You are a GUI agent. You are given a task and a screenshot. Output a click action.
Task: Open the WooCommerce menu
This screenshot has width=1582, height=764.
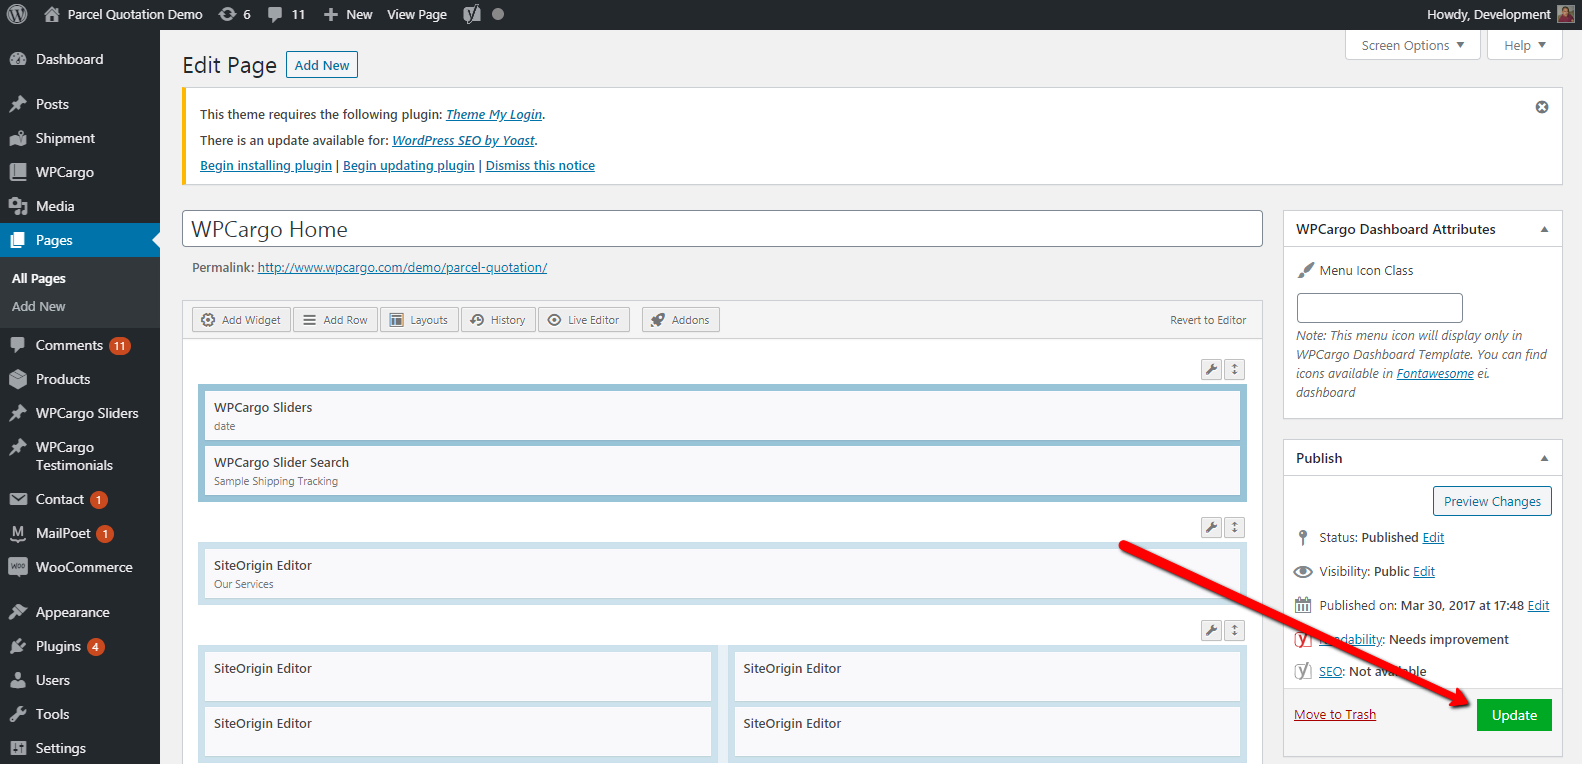[x=80, y=567]
